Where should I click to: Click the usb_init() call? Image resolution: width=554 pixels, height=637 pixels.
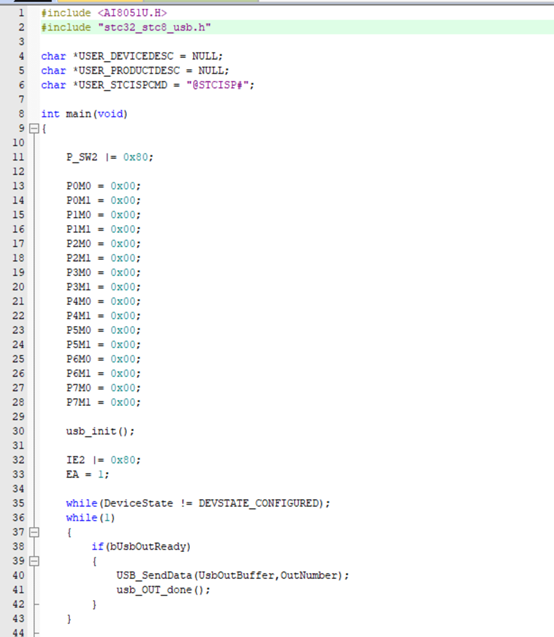point(100,431)
